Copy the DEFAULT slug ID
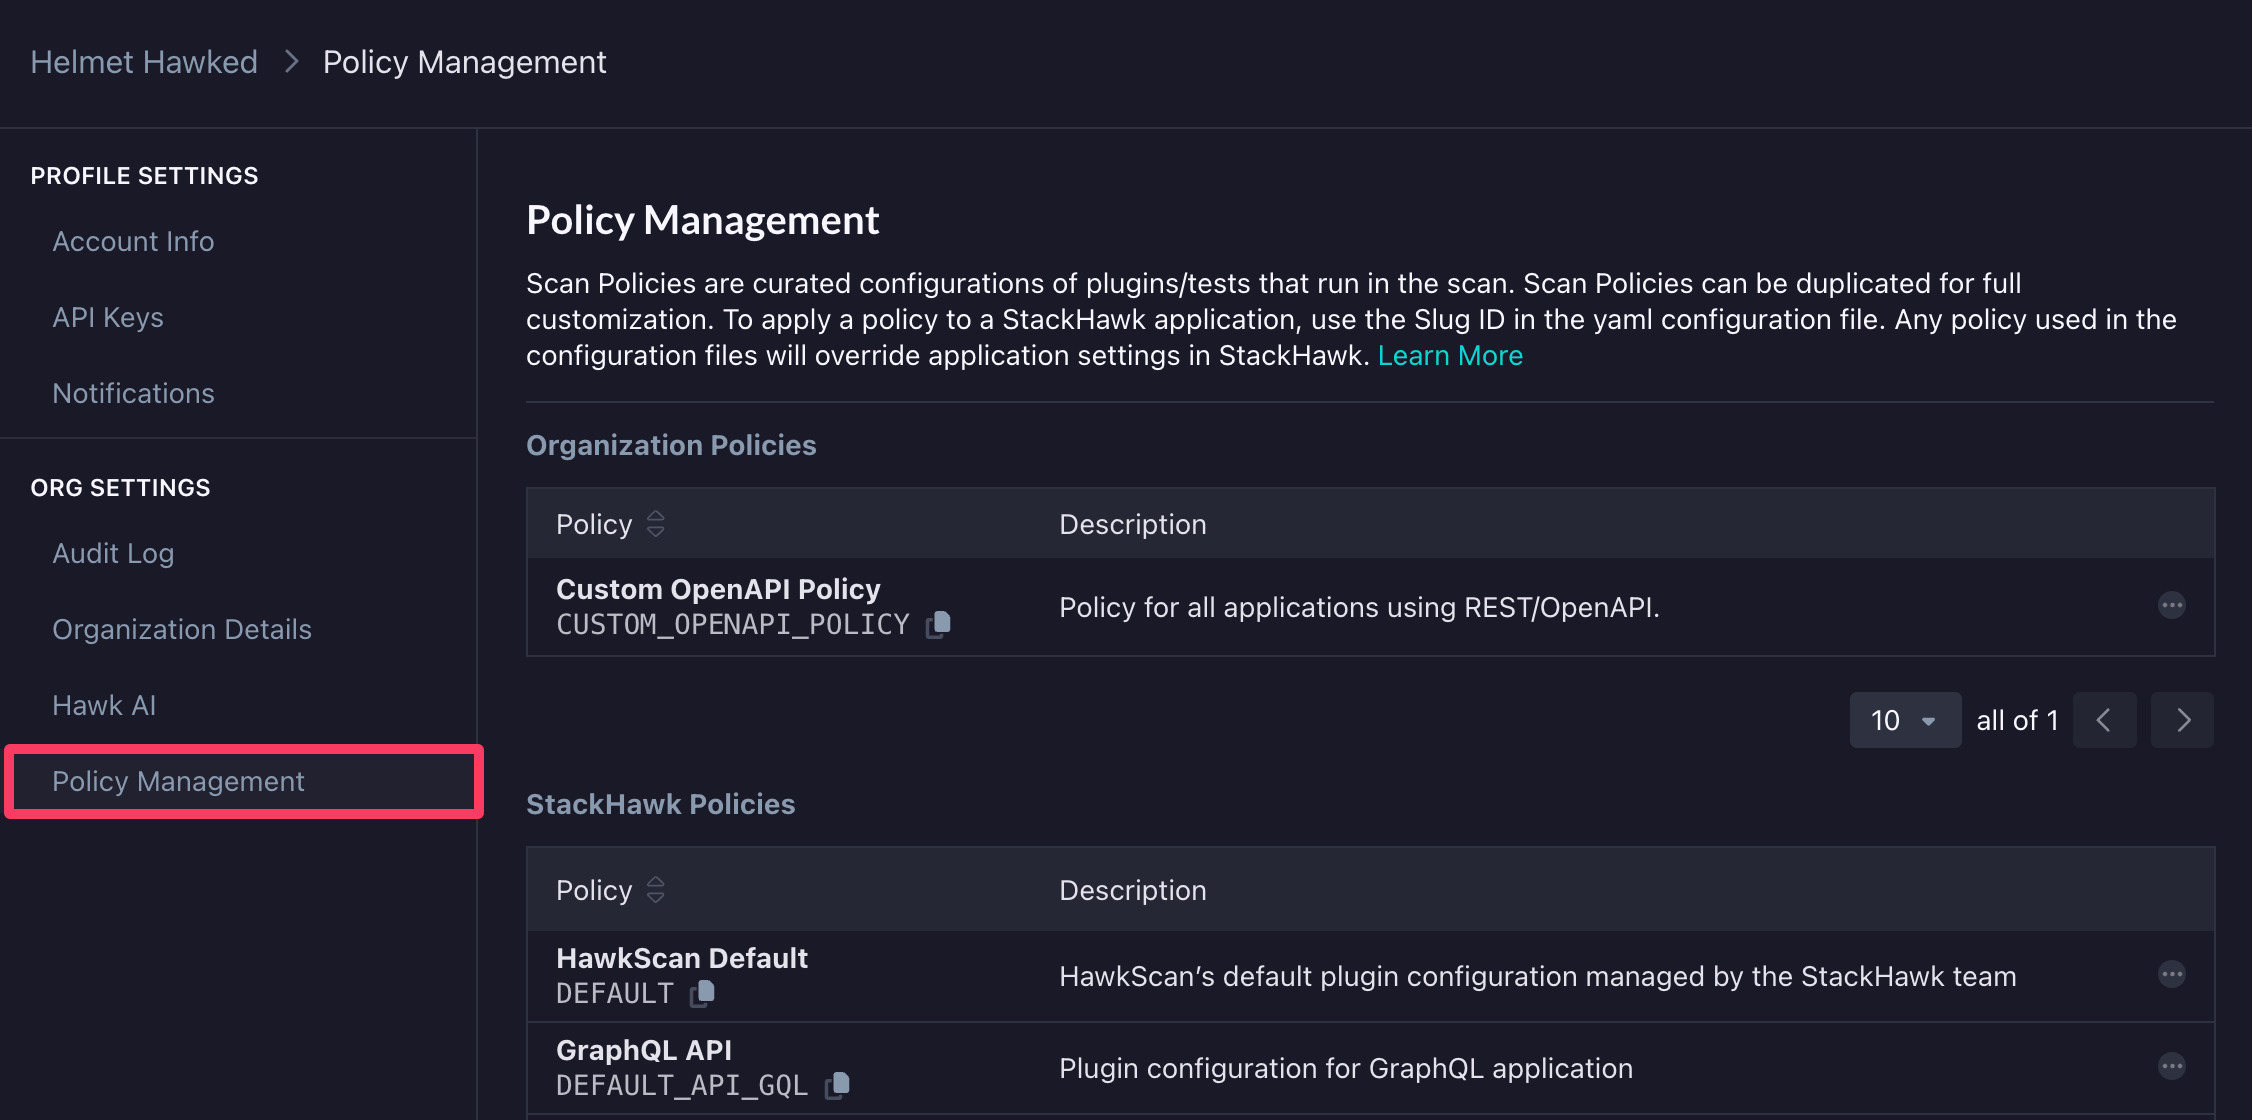Screen dimensions: 2252x1120 coord(703,992)
